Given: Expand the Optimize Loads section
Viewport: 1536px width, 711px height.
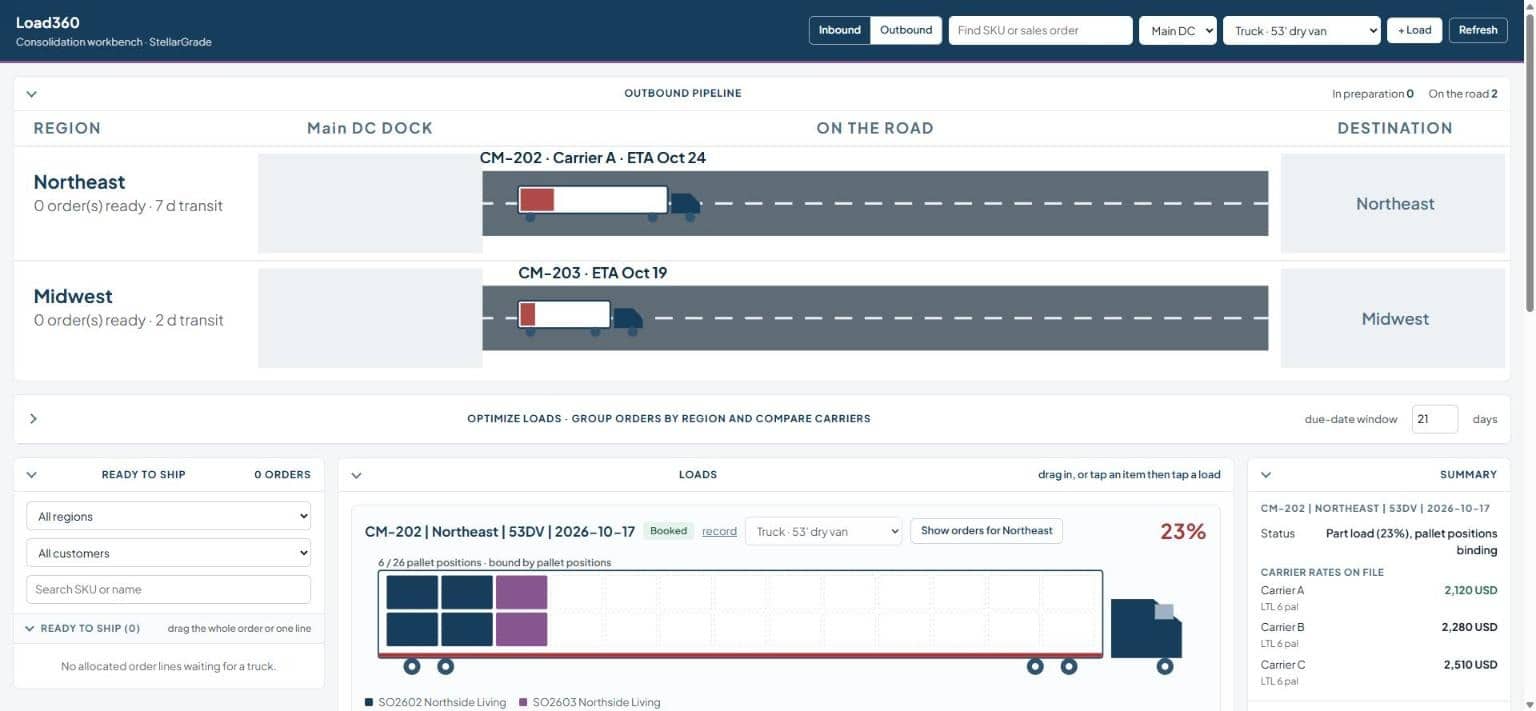Looking at the screenshot, I should tap(33, 419).
